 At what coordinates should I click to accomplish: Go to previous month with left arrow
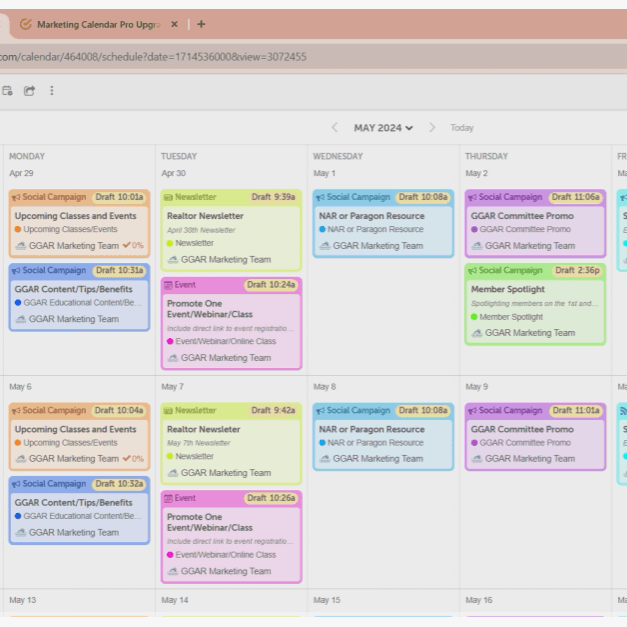click(335, 128)
